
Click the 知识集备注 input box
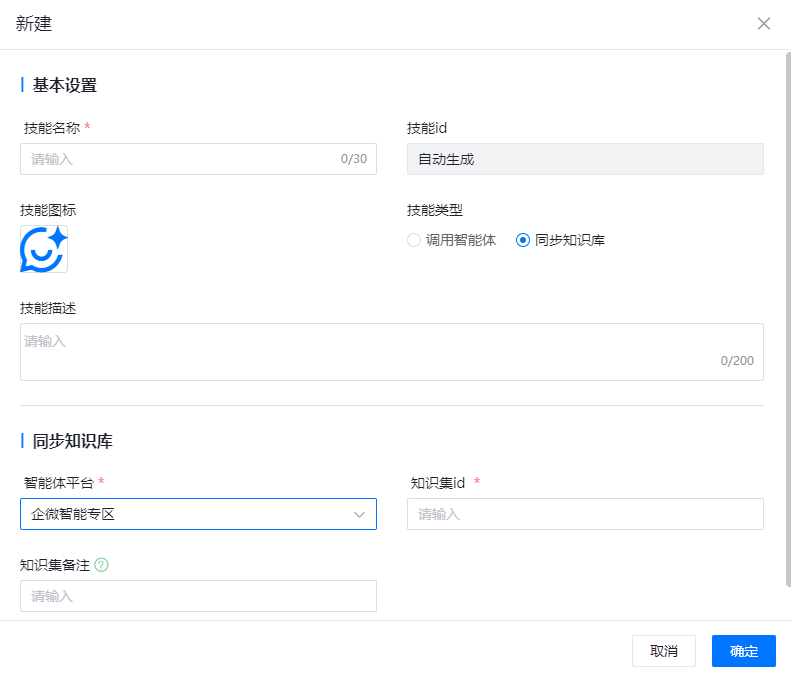[x=198, y=596]
